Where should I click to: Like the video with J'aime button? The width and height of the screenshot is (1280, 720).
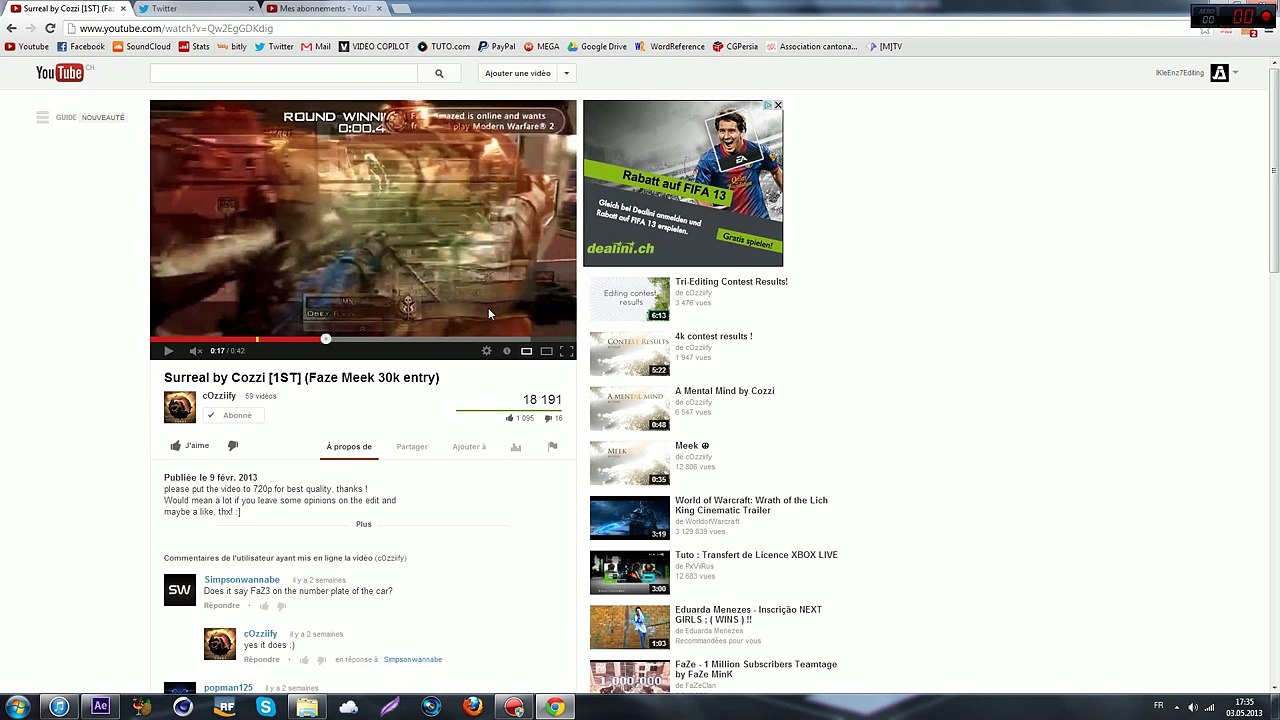(x=189, y=446)
